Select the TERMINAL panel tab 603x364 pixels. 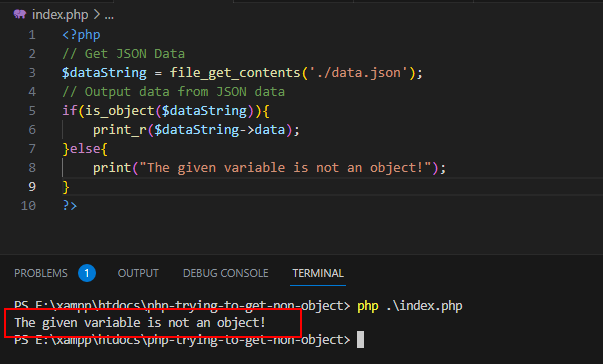tap(318, 273)
